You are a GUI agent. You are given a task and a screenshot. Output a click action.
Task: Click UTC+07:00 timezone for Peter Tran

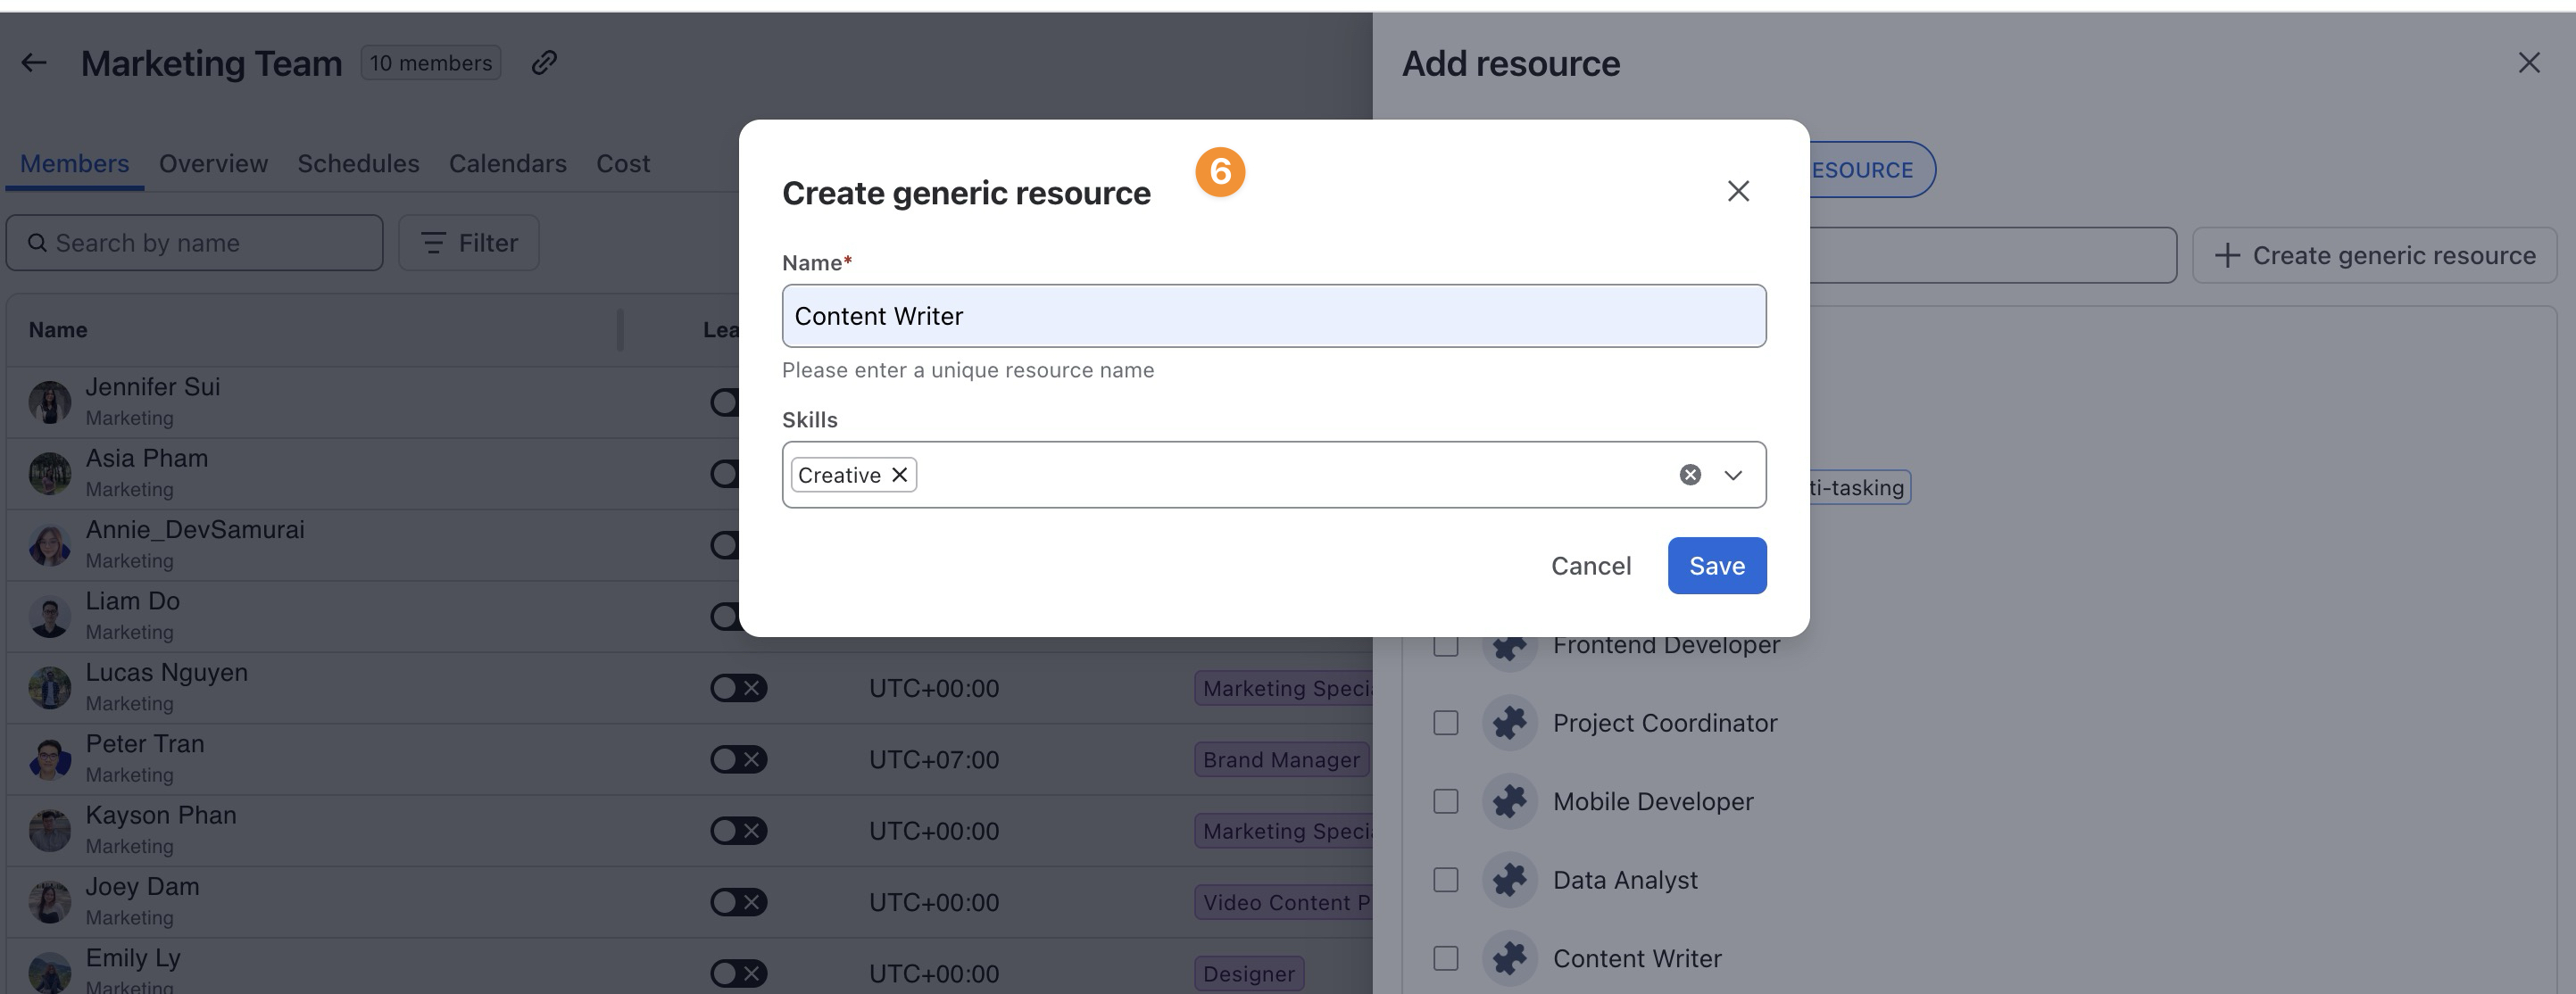click(934, 760)
